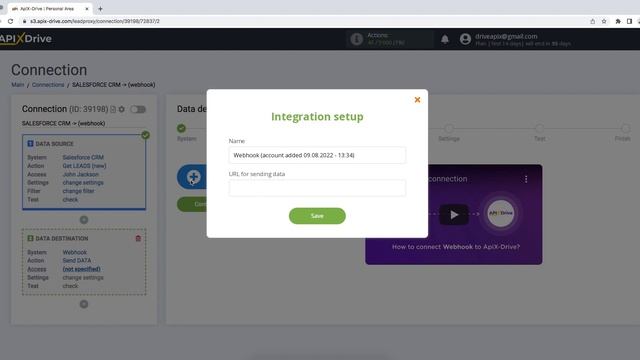The width and height of the screenshot is (640, 360).
Task: Open John Jackson access link
Action: [x=80, y=174]
